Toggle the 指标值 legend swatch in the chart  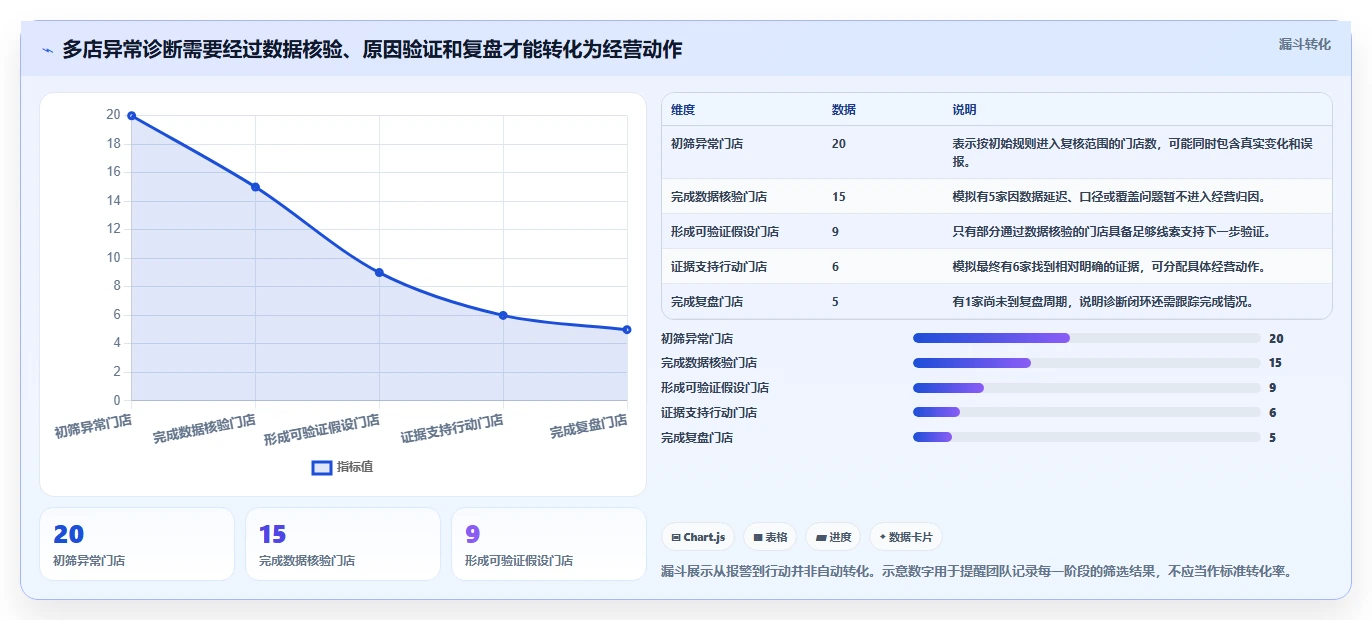322,467
